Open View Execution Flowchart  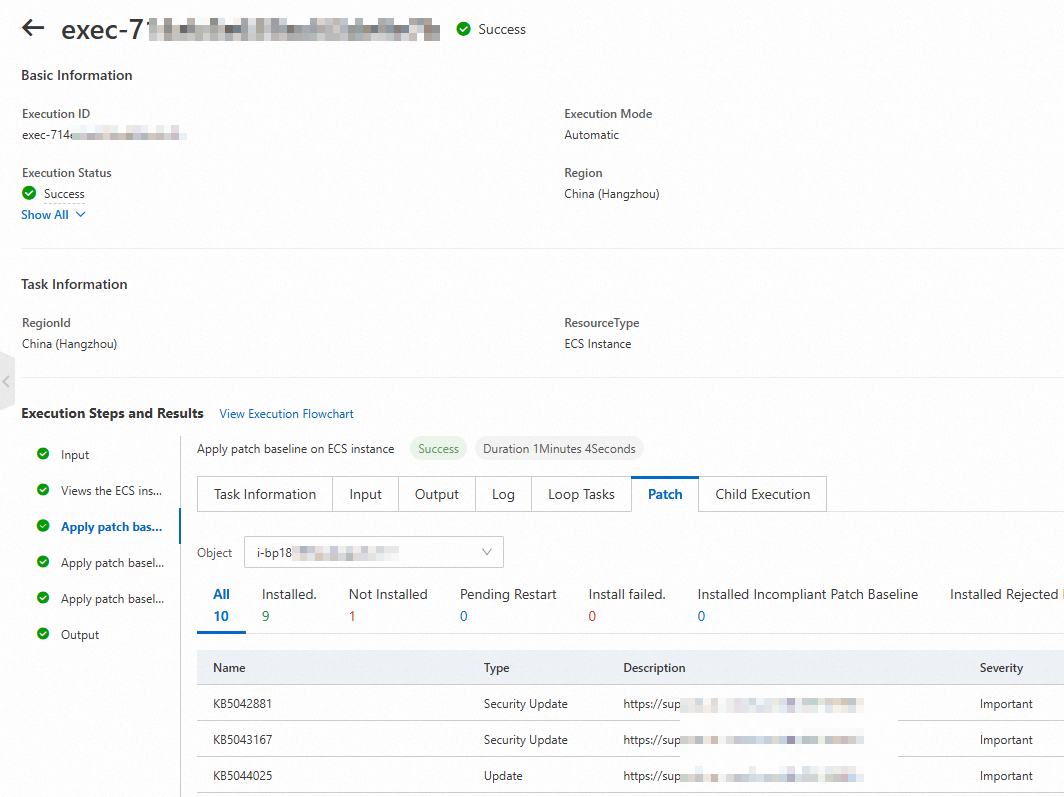[x=286, y=413]
